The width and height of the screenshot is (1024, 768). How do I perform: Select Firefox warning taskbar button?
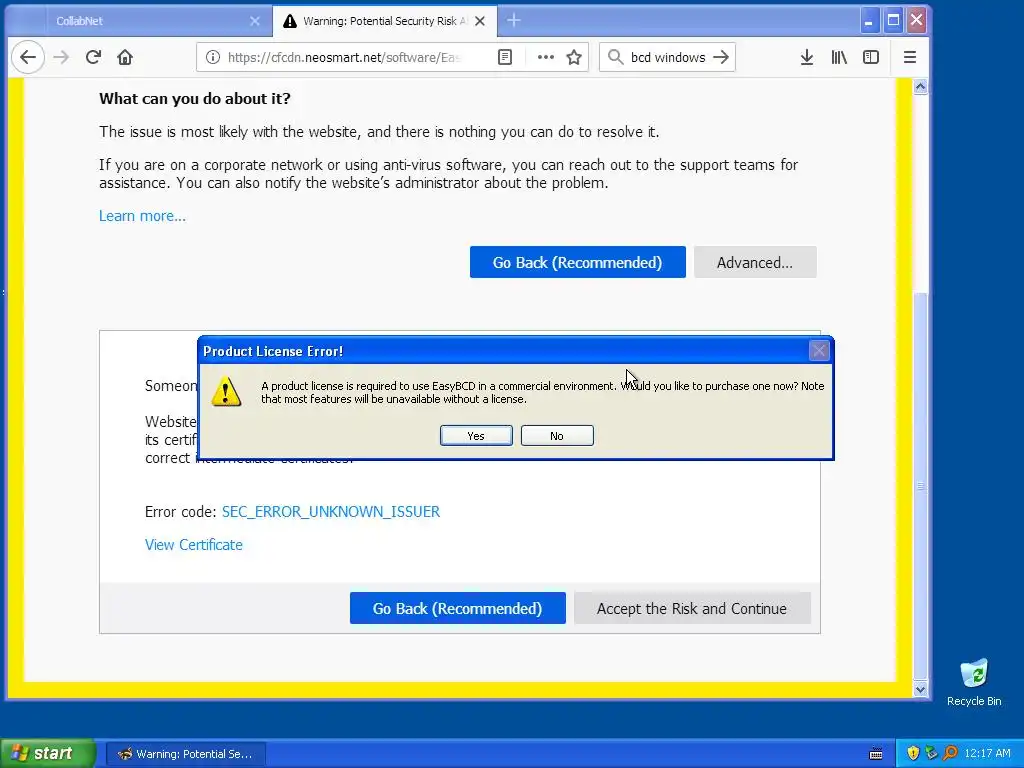pos(185,754)
